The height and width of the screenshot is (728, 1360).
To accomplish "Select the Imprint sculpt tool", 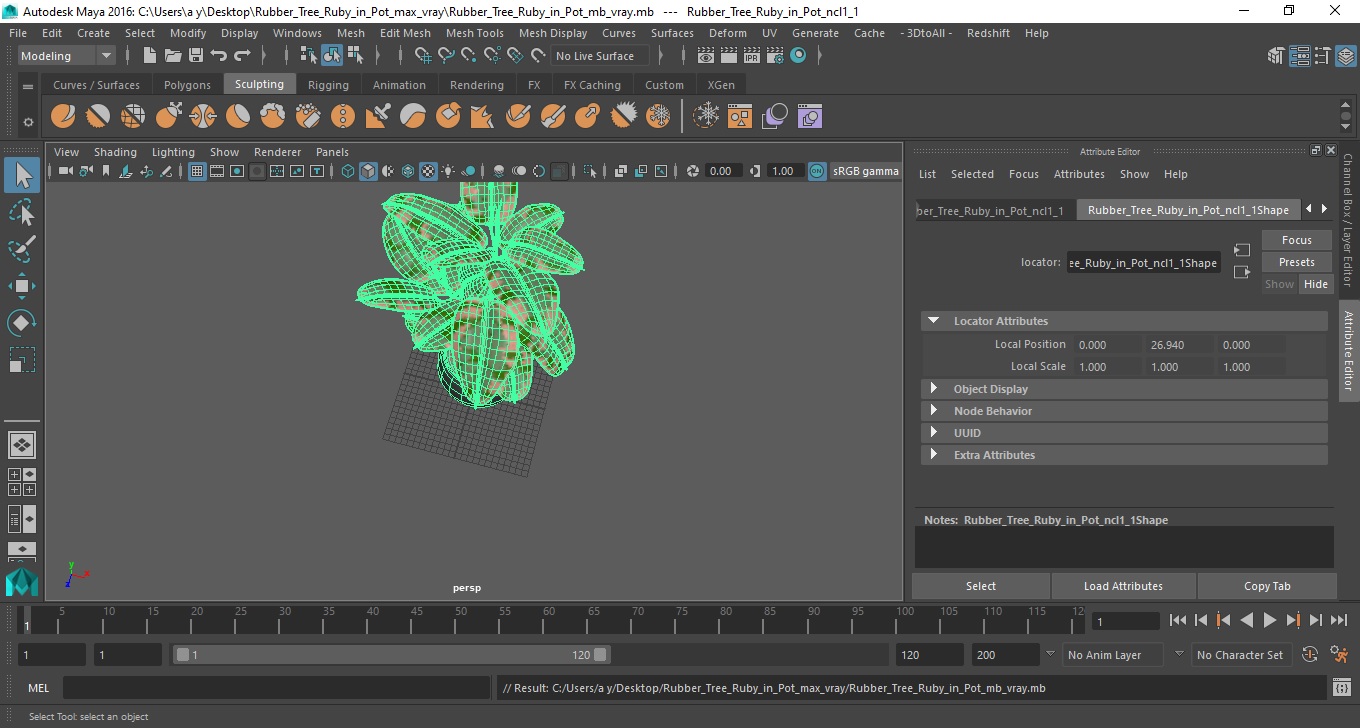I will 378,116.
